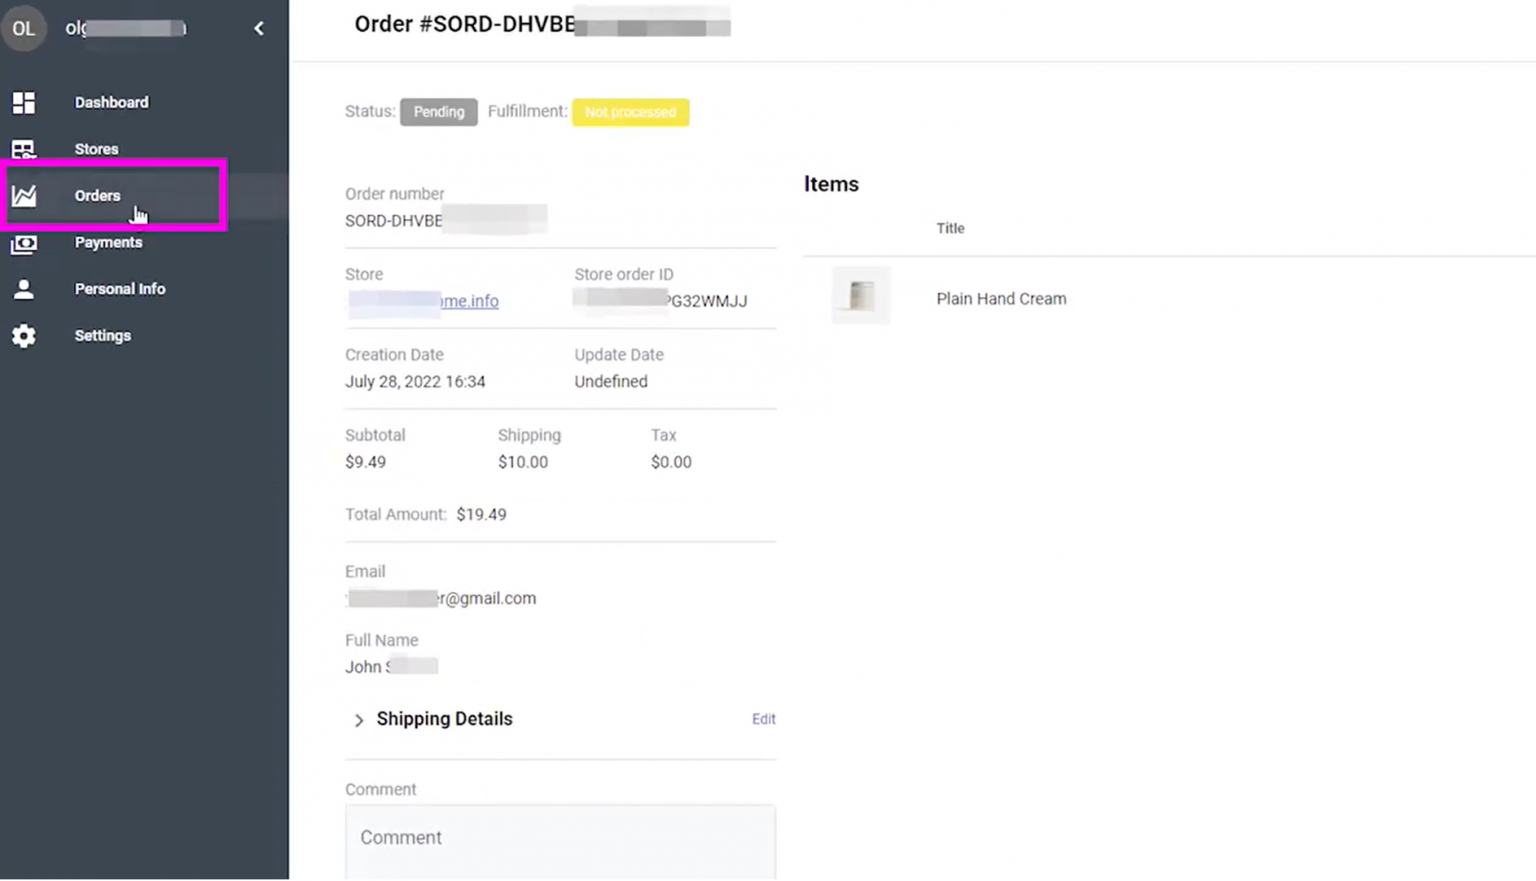
Task: Open the Dashboard grid icon
Action: [x=23, y=102]
